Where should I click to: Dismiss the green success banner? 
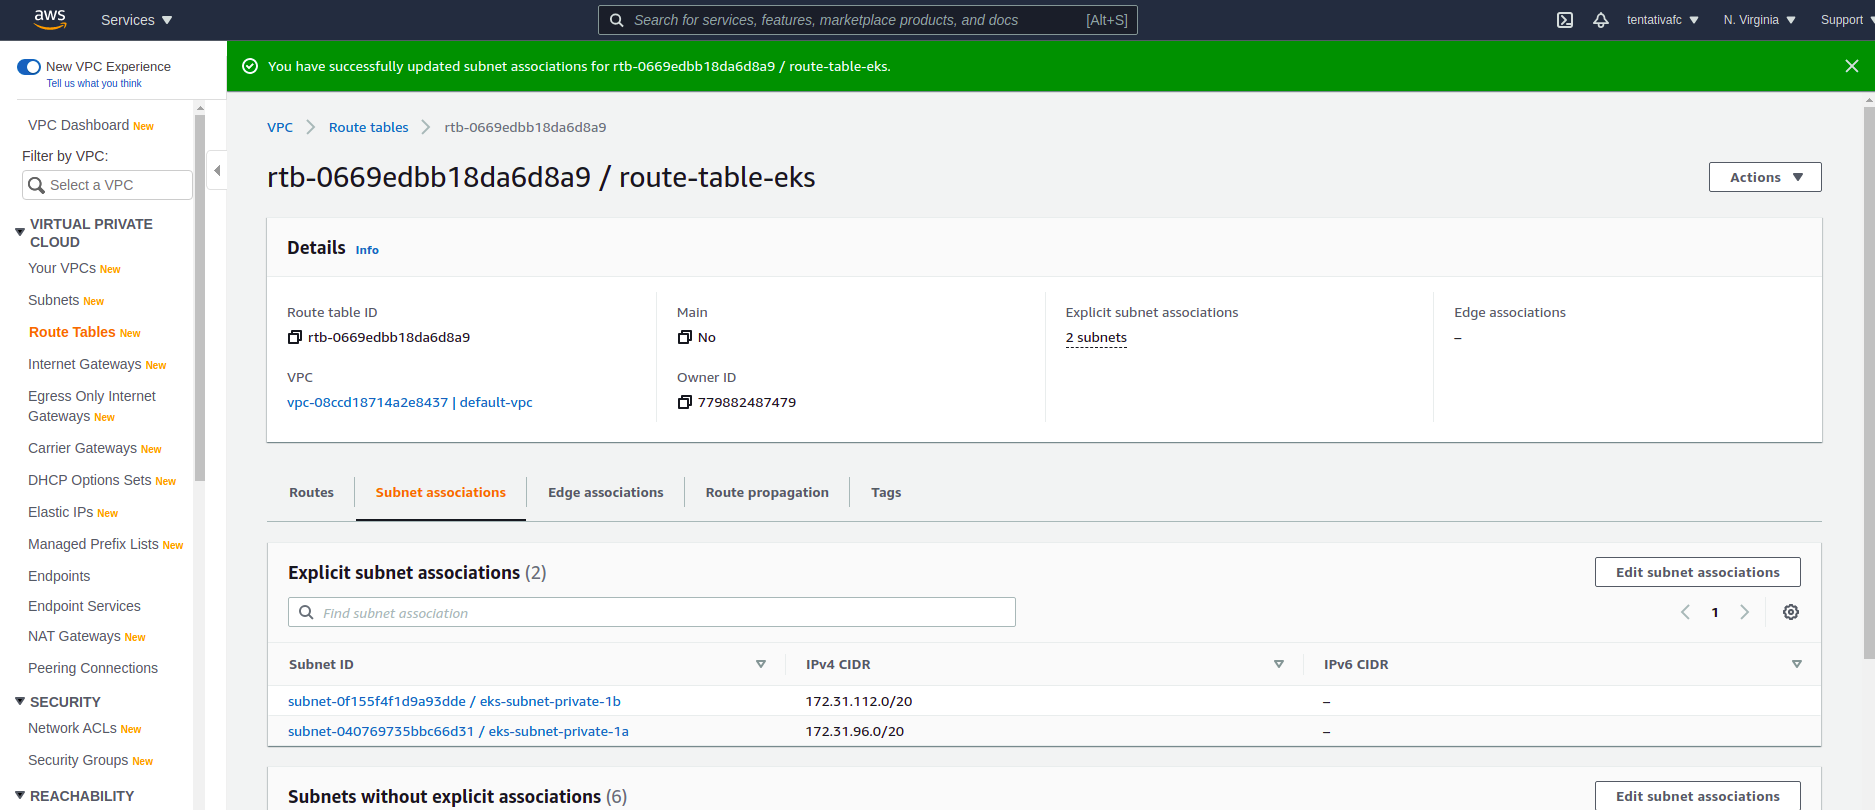point(1852,66)
